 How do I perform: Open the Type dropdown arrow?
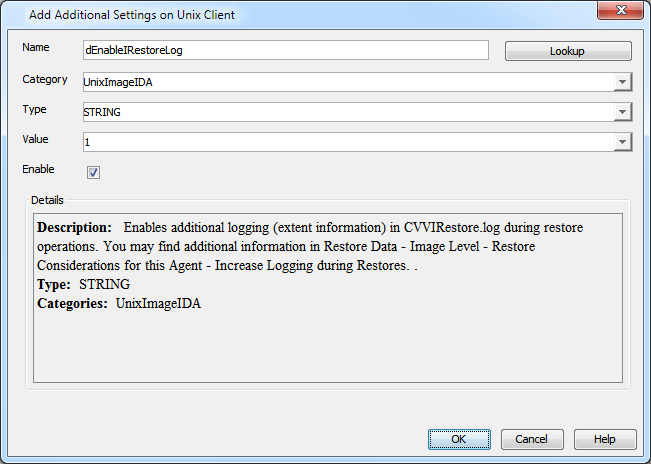(x=622, y=112)
